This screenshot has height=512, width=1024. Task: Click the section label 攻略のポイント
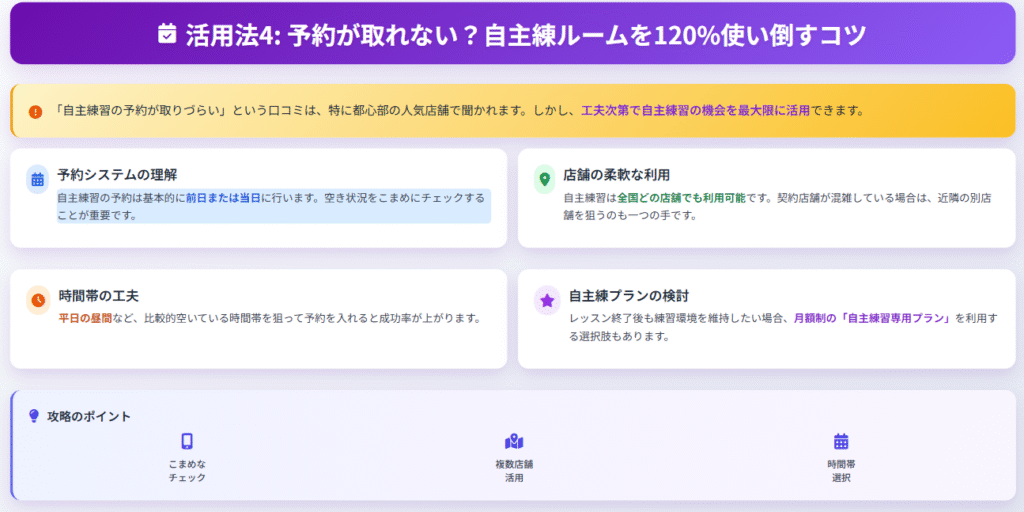(89, 416)
